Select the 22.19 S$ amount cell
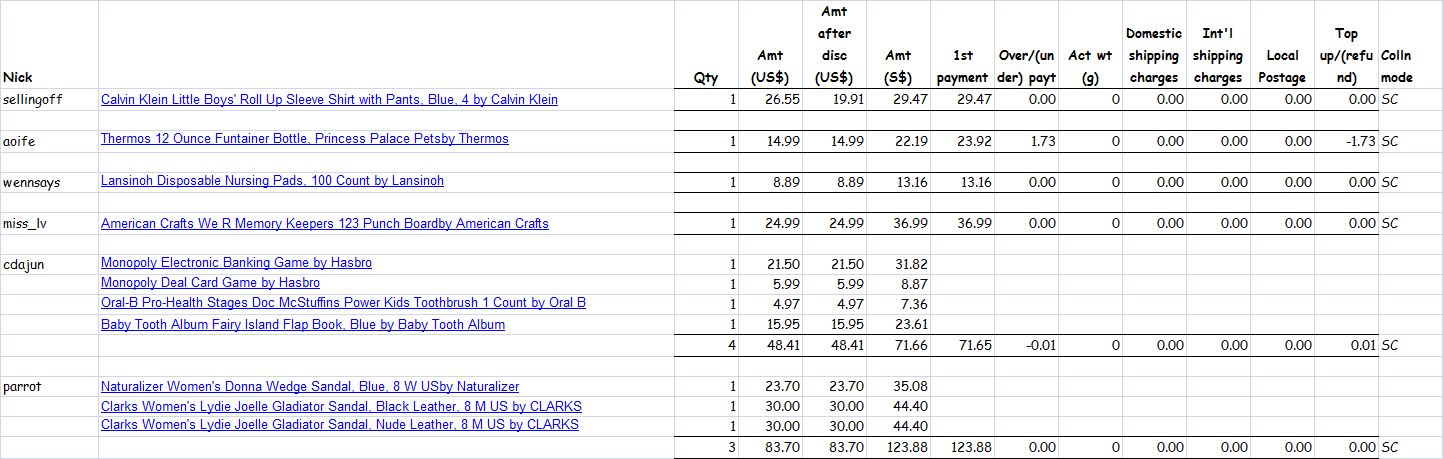1443x459 pixels. tap(898, 141)
